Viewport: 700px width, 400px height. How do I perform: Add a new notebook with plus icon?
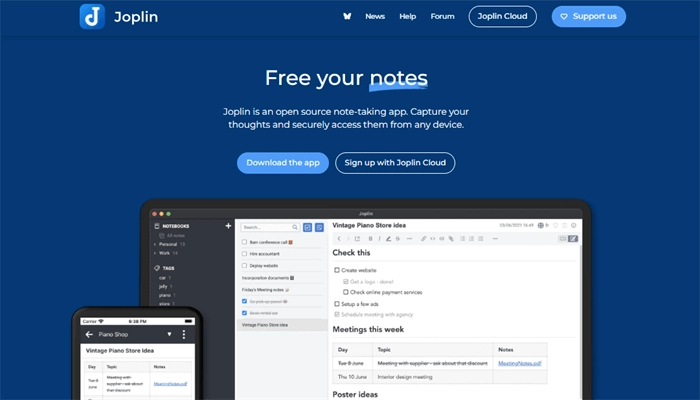pos(228,226)
